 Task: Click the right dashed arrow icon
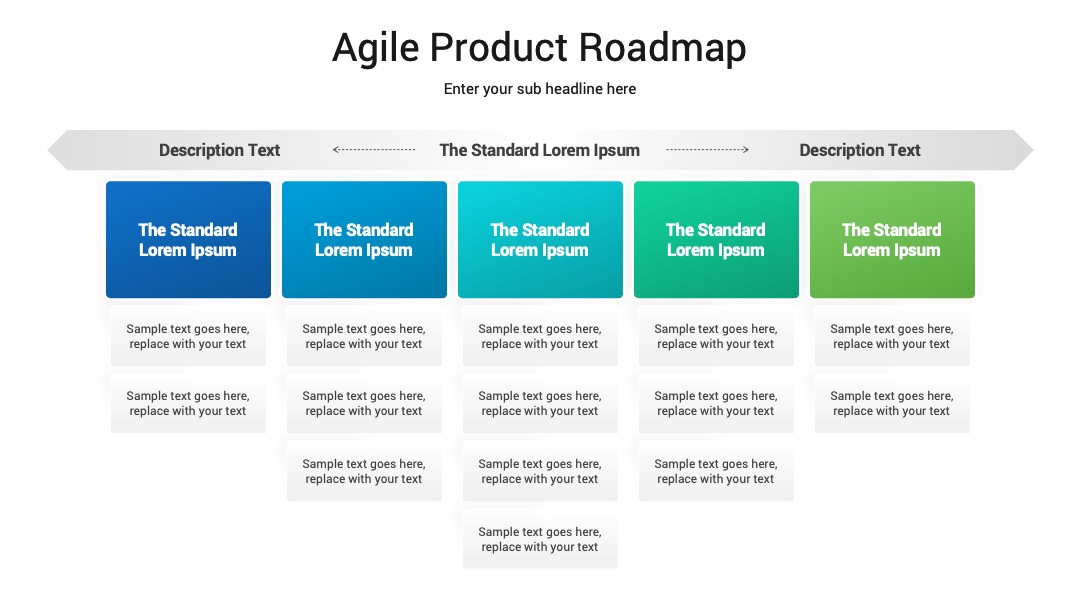coord(707,149)
